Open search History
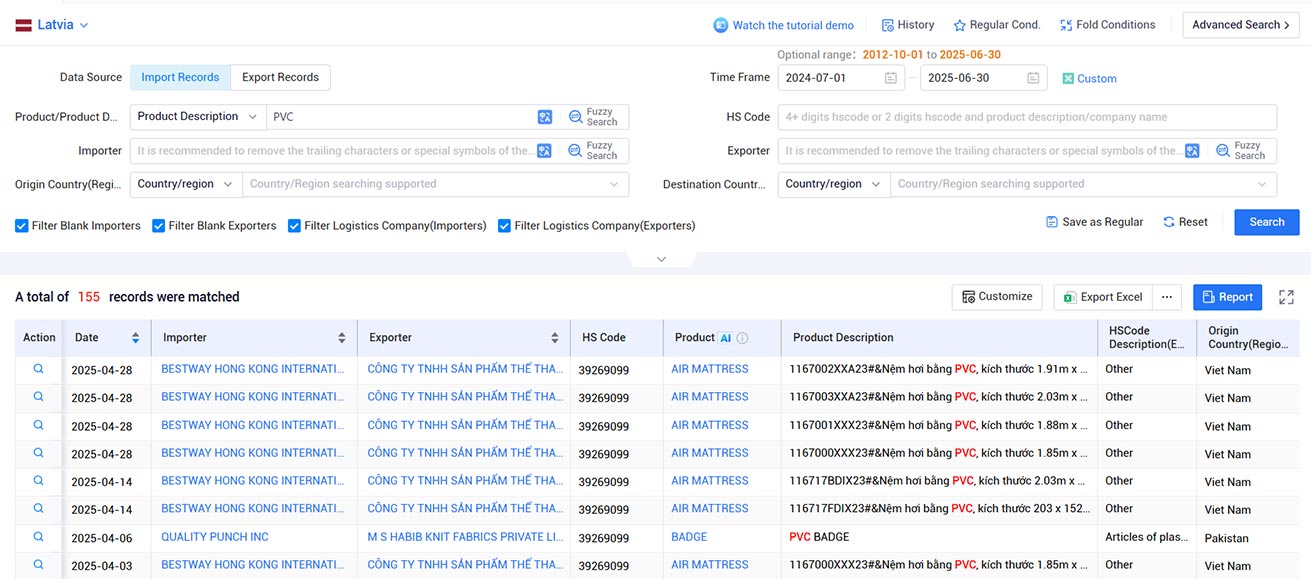 coord(908,25)
